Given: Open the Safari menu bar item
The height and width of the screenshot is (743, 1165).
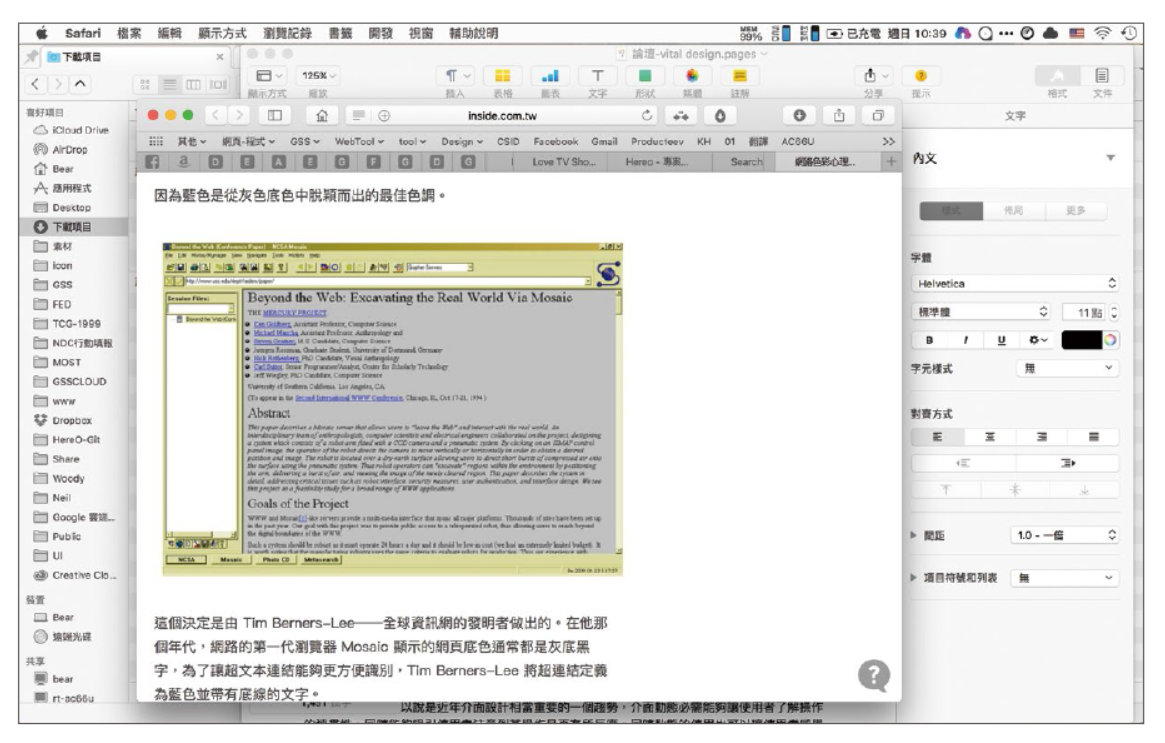Looking at the screenshot, I should [x=82, y=33].
